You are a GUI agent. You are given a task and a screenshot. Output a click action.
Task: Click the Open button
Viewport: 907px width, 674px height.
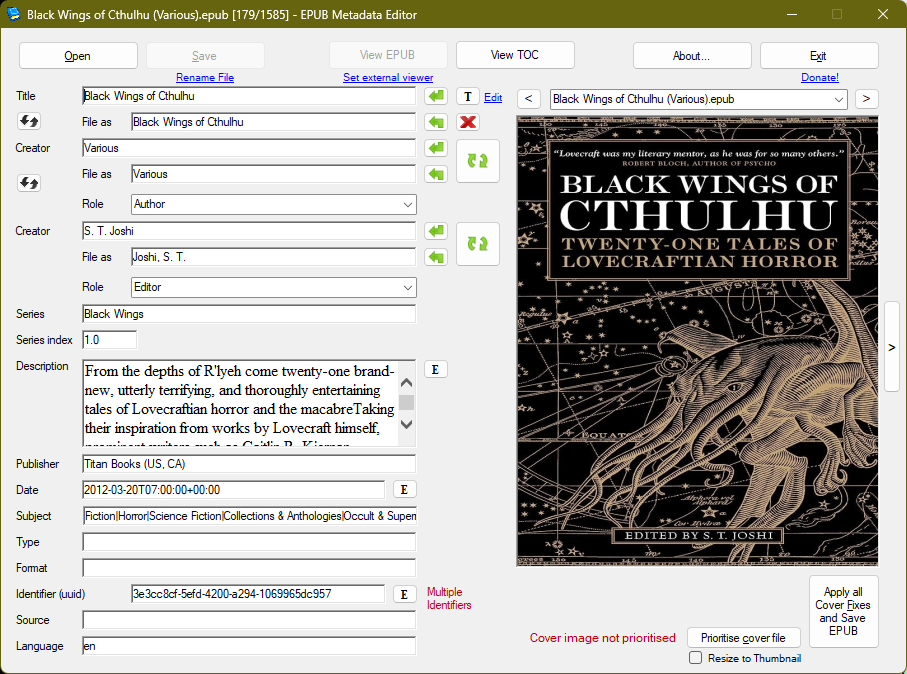point(78,56)
